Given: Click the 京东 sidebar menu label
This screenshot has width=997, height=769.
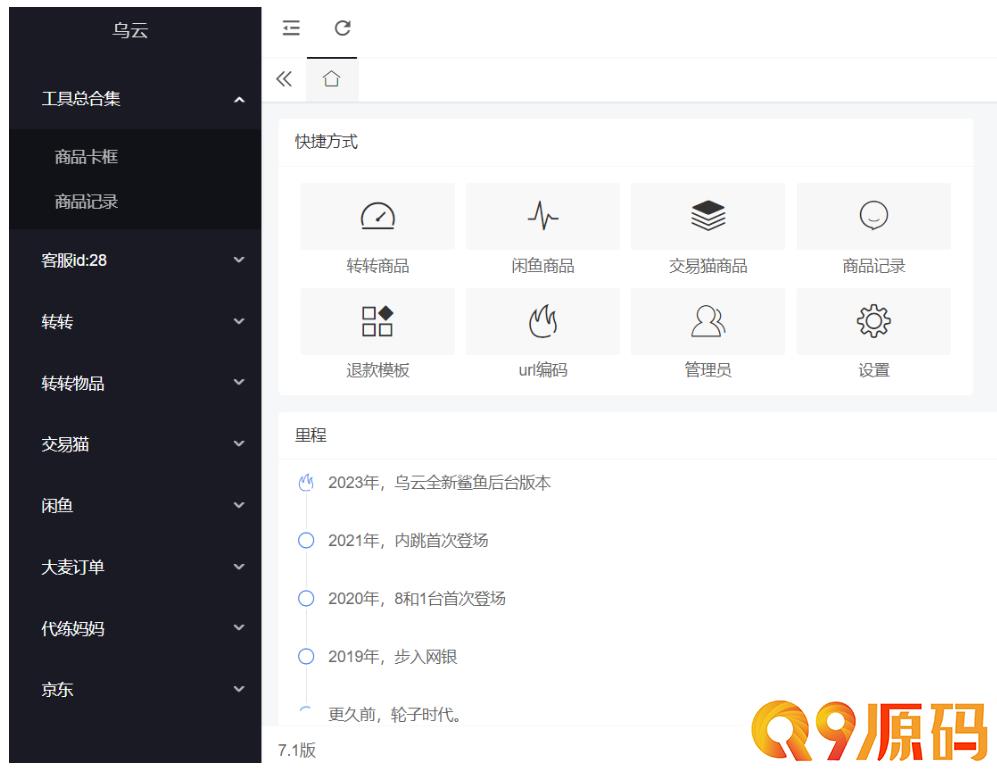Looking at the screenshot, I should 57,689.
